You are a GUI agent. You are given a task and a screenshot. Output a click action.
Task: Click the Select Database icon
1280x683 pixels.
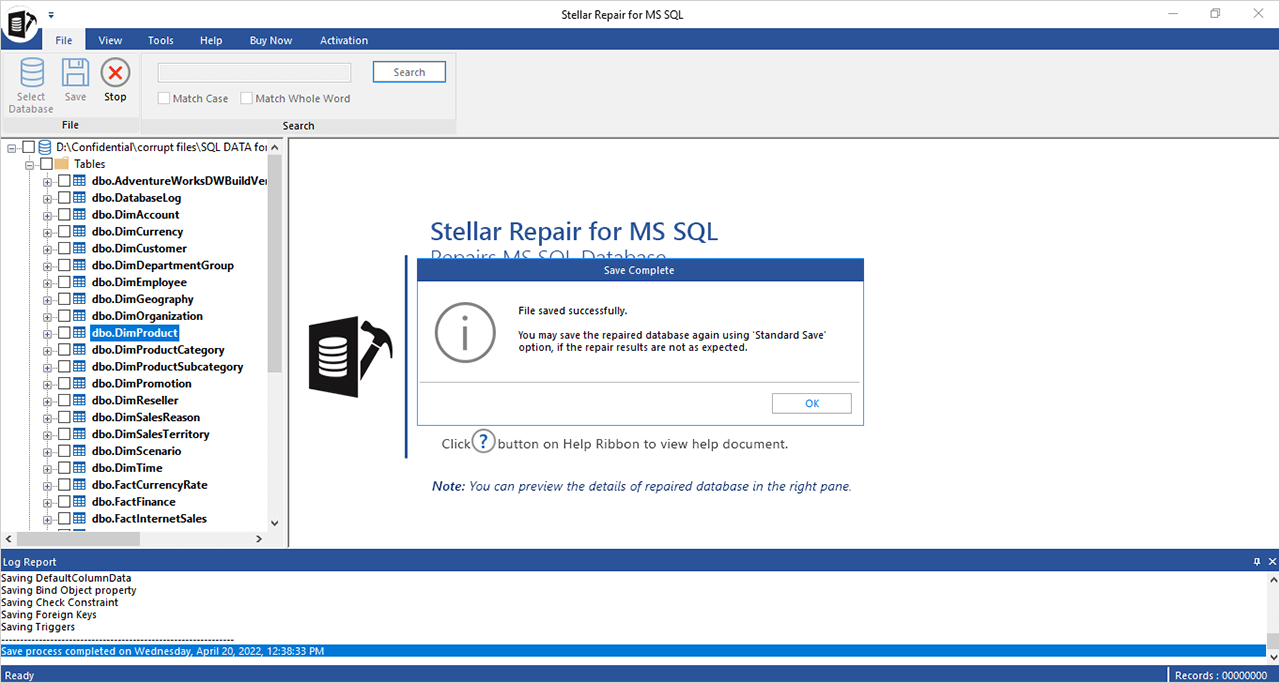click(x=31, y=73)
